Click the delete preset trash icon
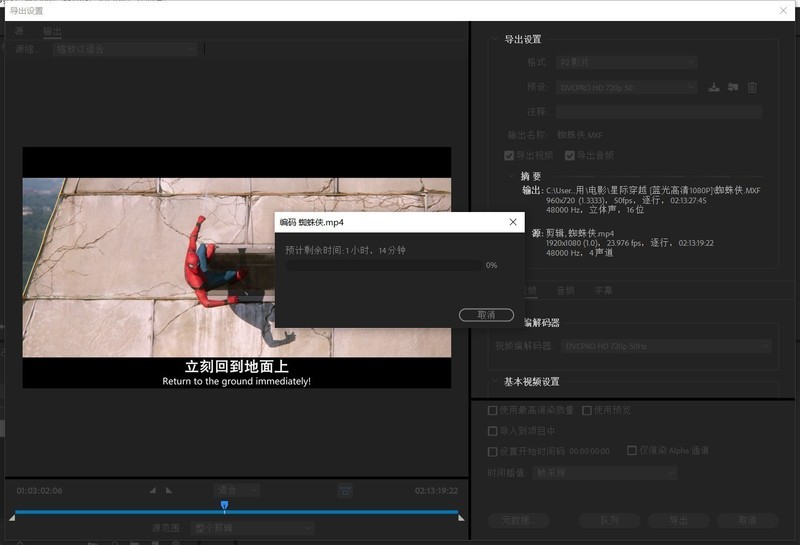Screen dimensions: 800x545 tap(752, 88)
